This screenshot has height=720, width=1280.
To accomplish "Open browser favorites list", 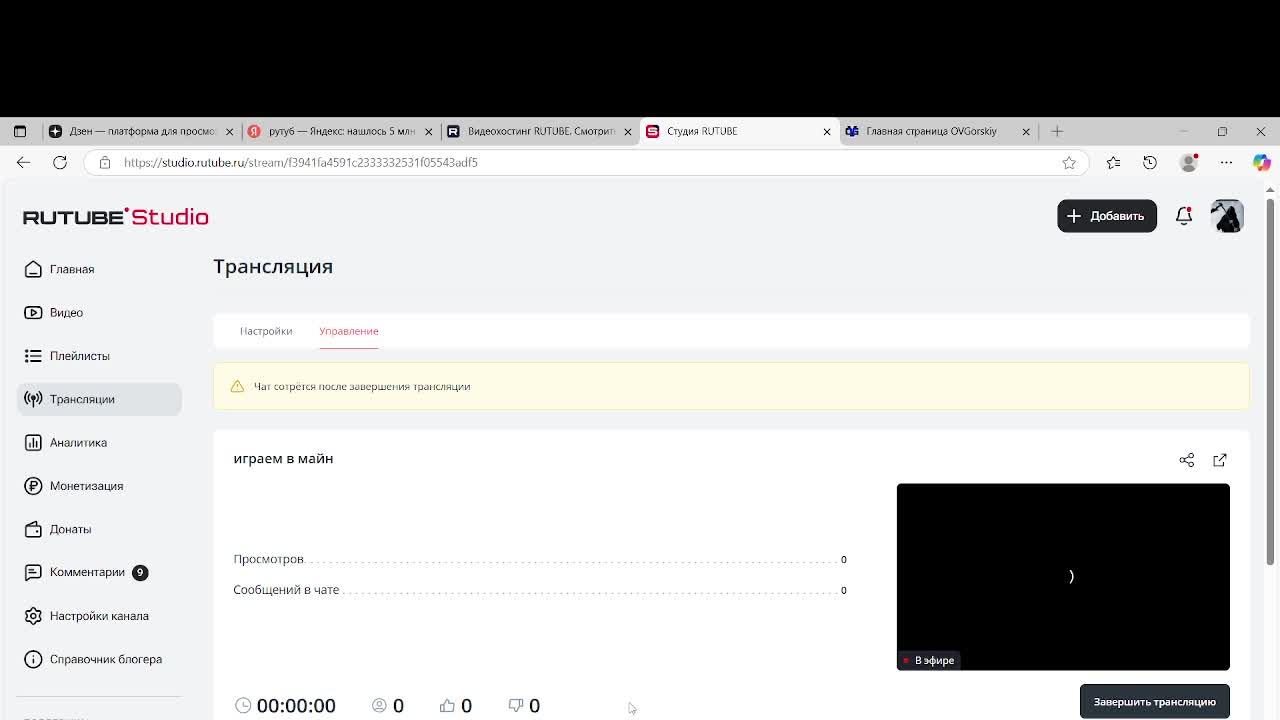I will pos(1113,162).
